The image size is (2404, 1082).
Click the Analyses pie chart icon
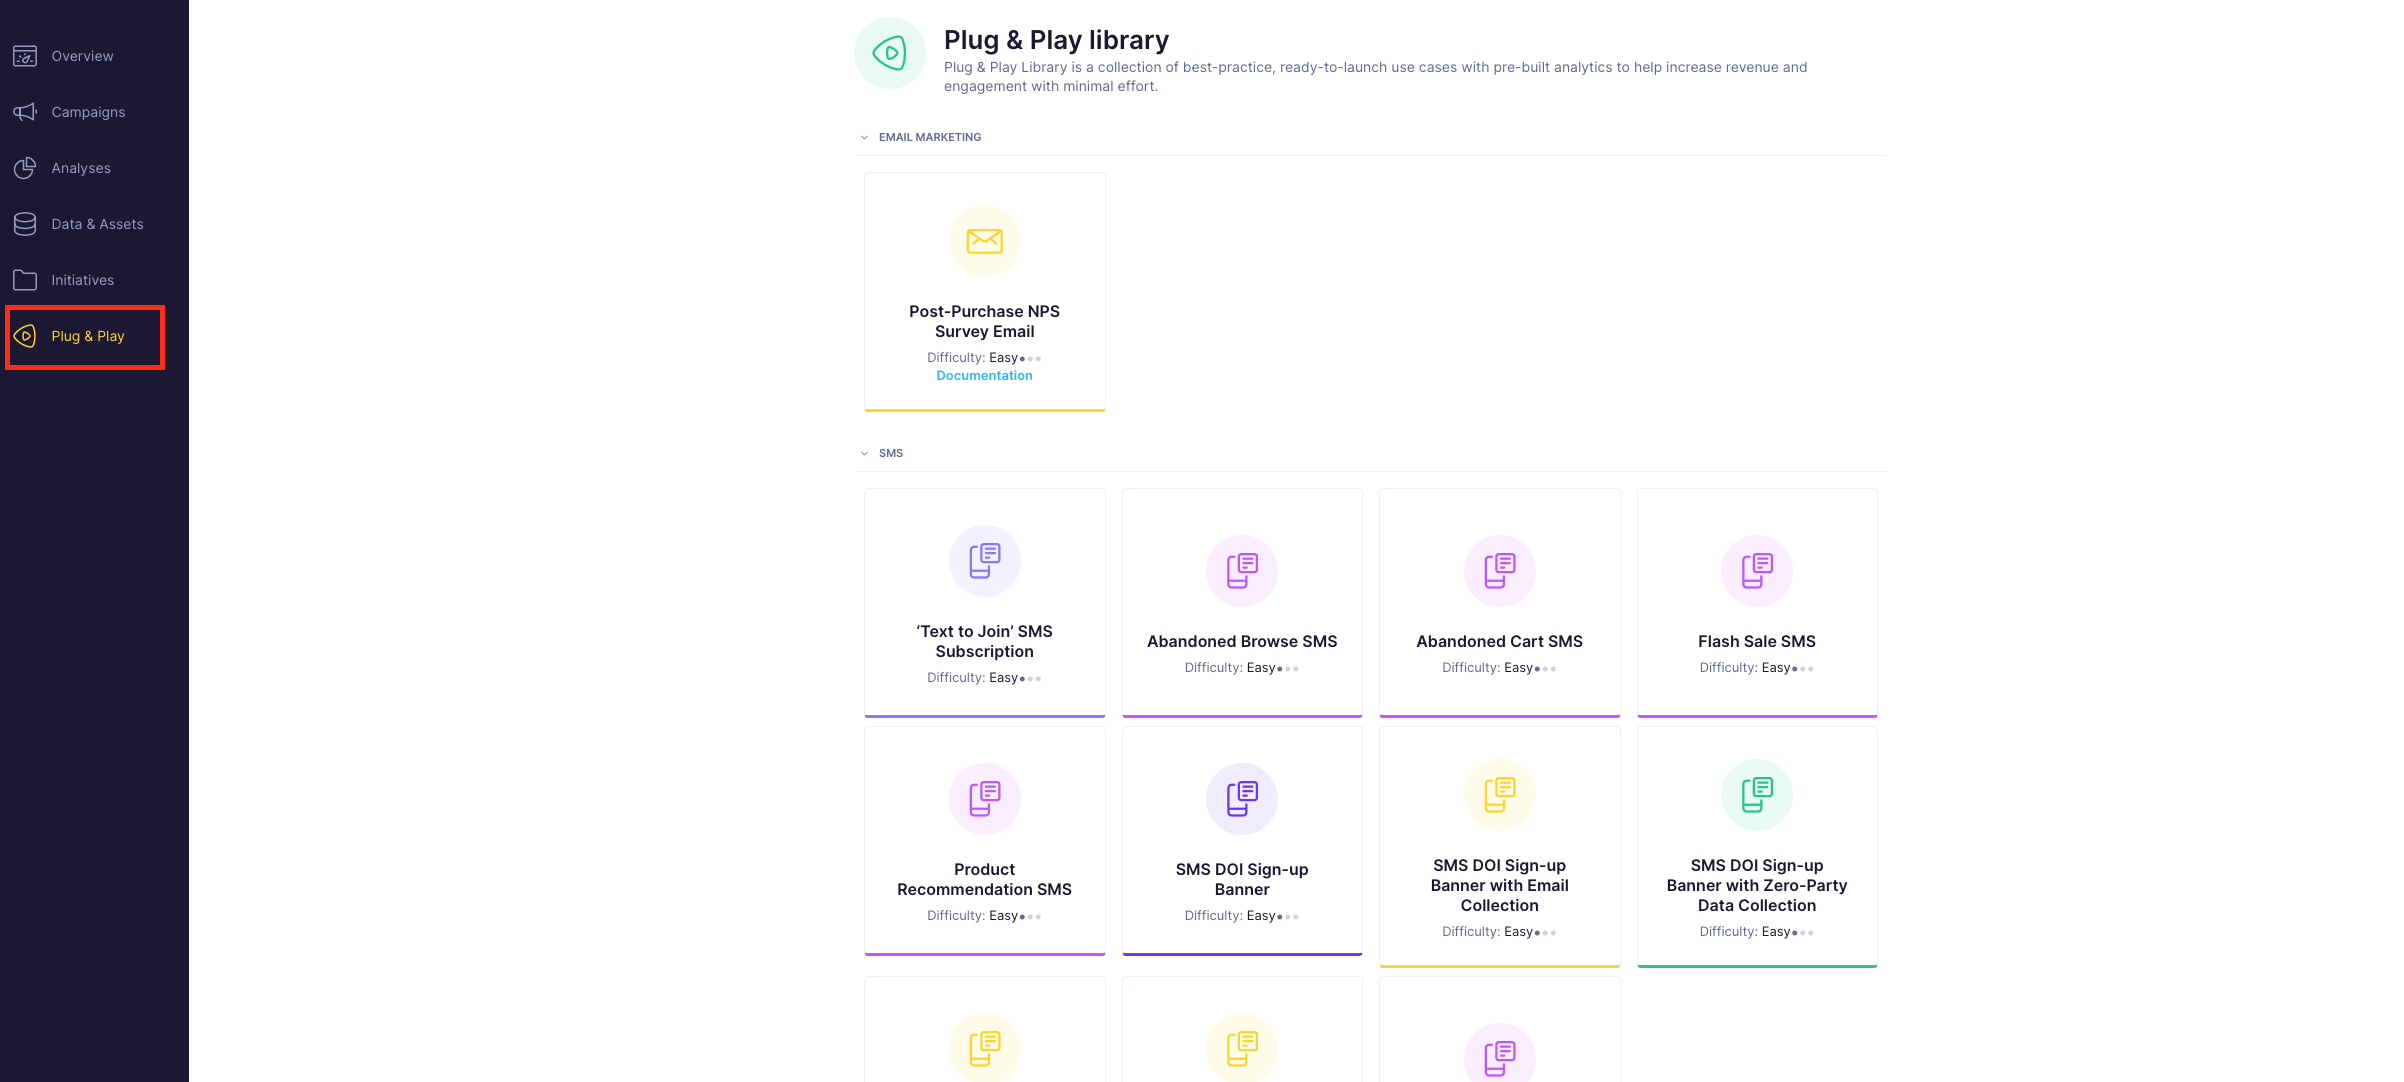tap(25, 168)
